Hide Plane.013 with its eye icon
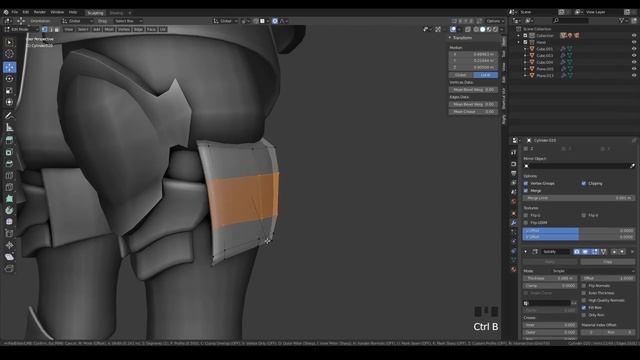Image resolution: width=640 pixels, height=360 pixels. click(634, 76)
